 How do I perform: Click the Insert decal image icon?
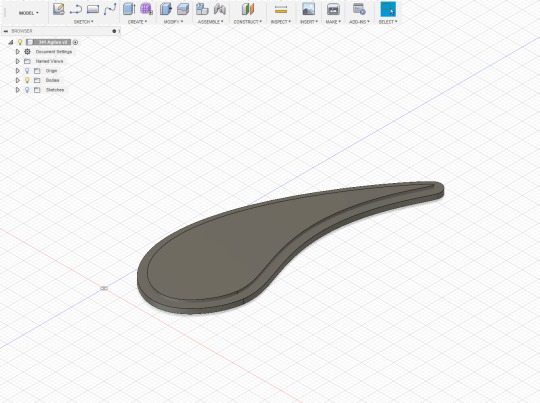[x=308, y=9]
